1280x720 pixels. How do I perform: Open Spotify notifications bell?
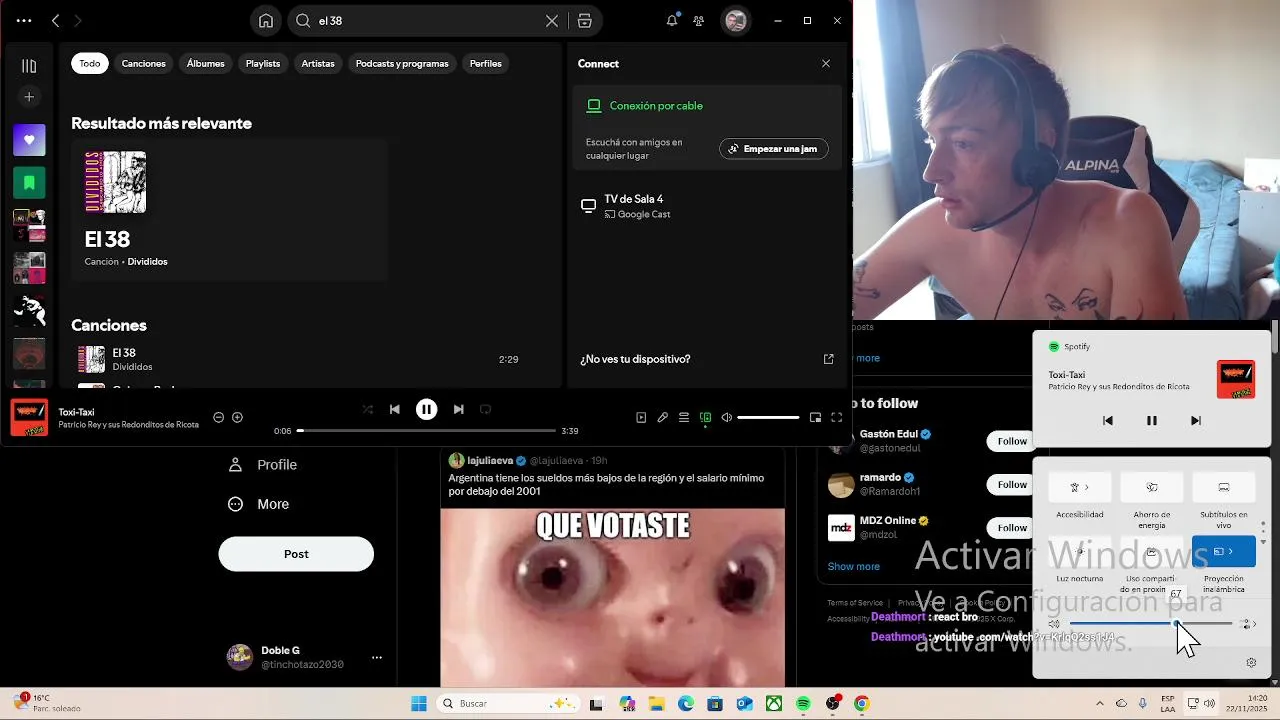(672, 21)
